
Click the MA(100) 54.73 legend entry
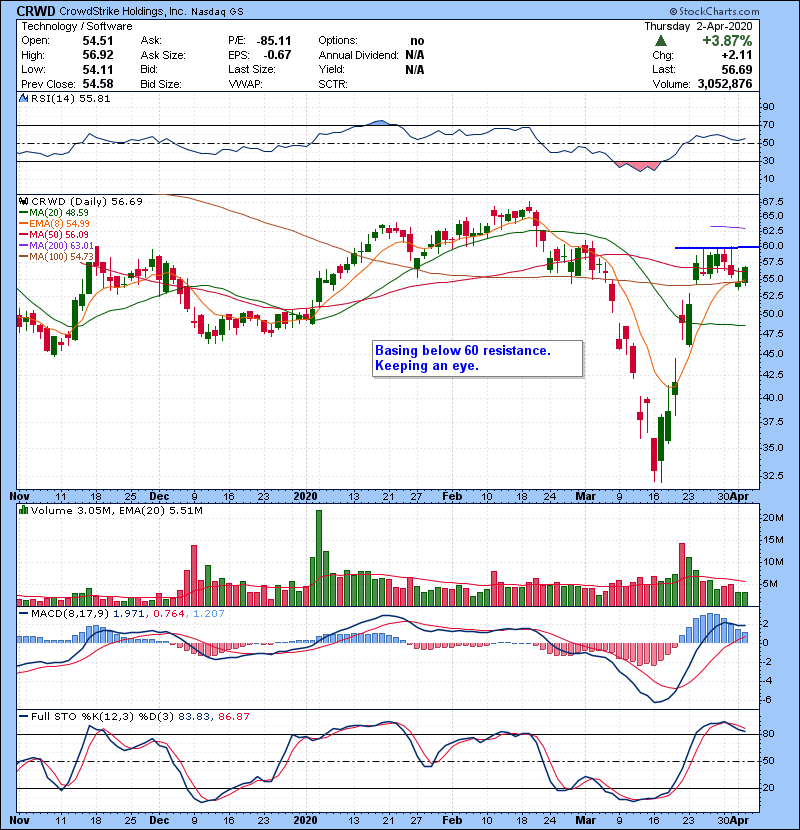pyautogui.click(x=56, y=257)
